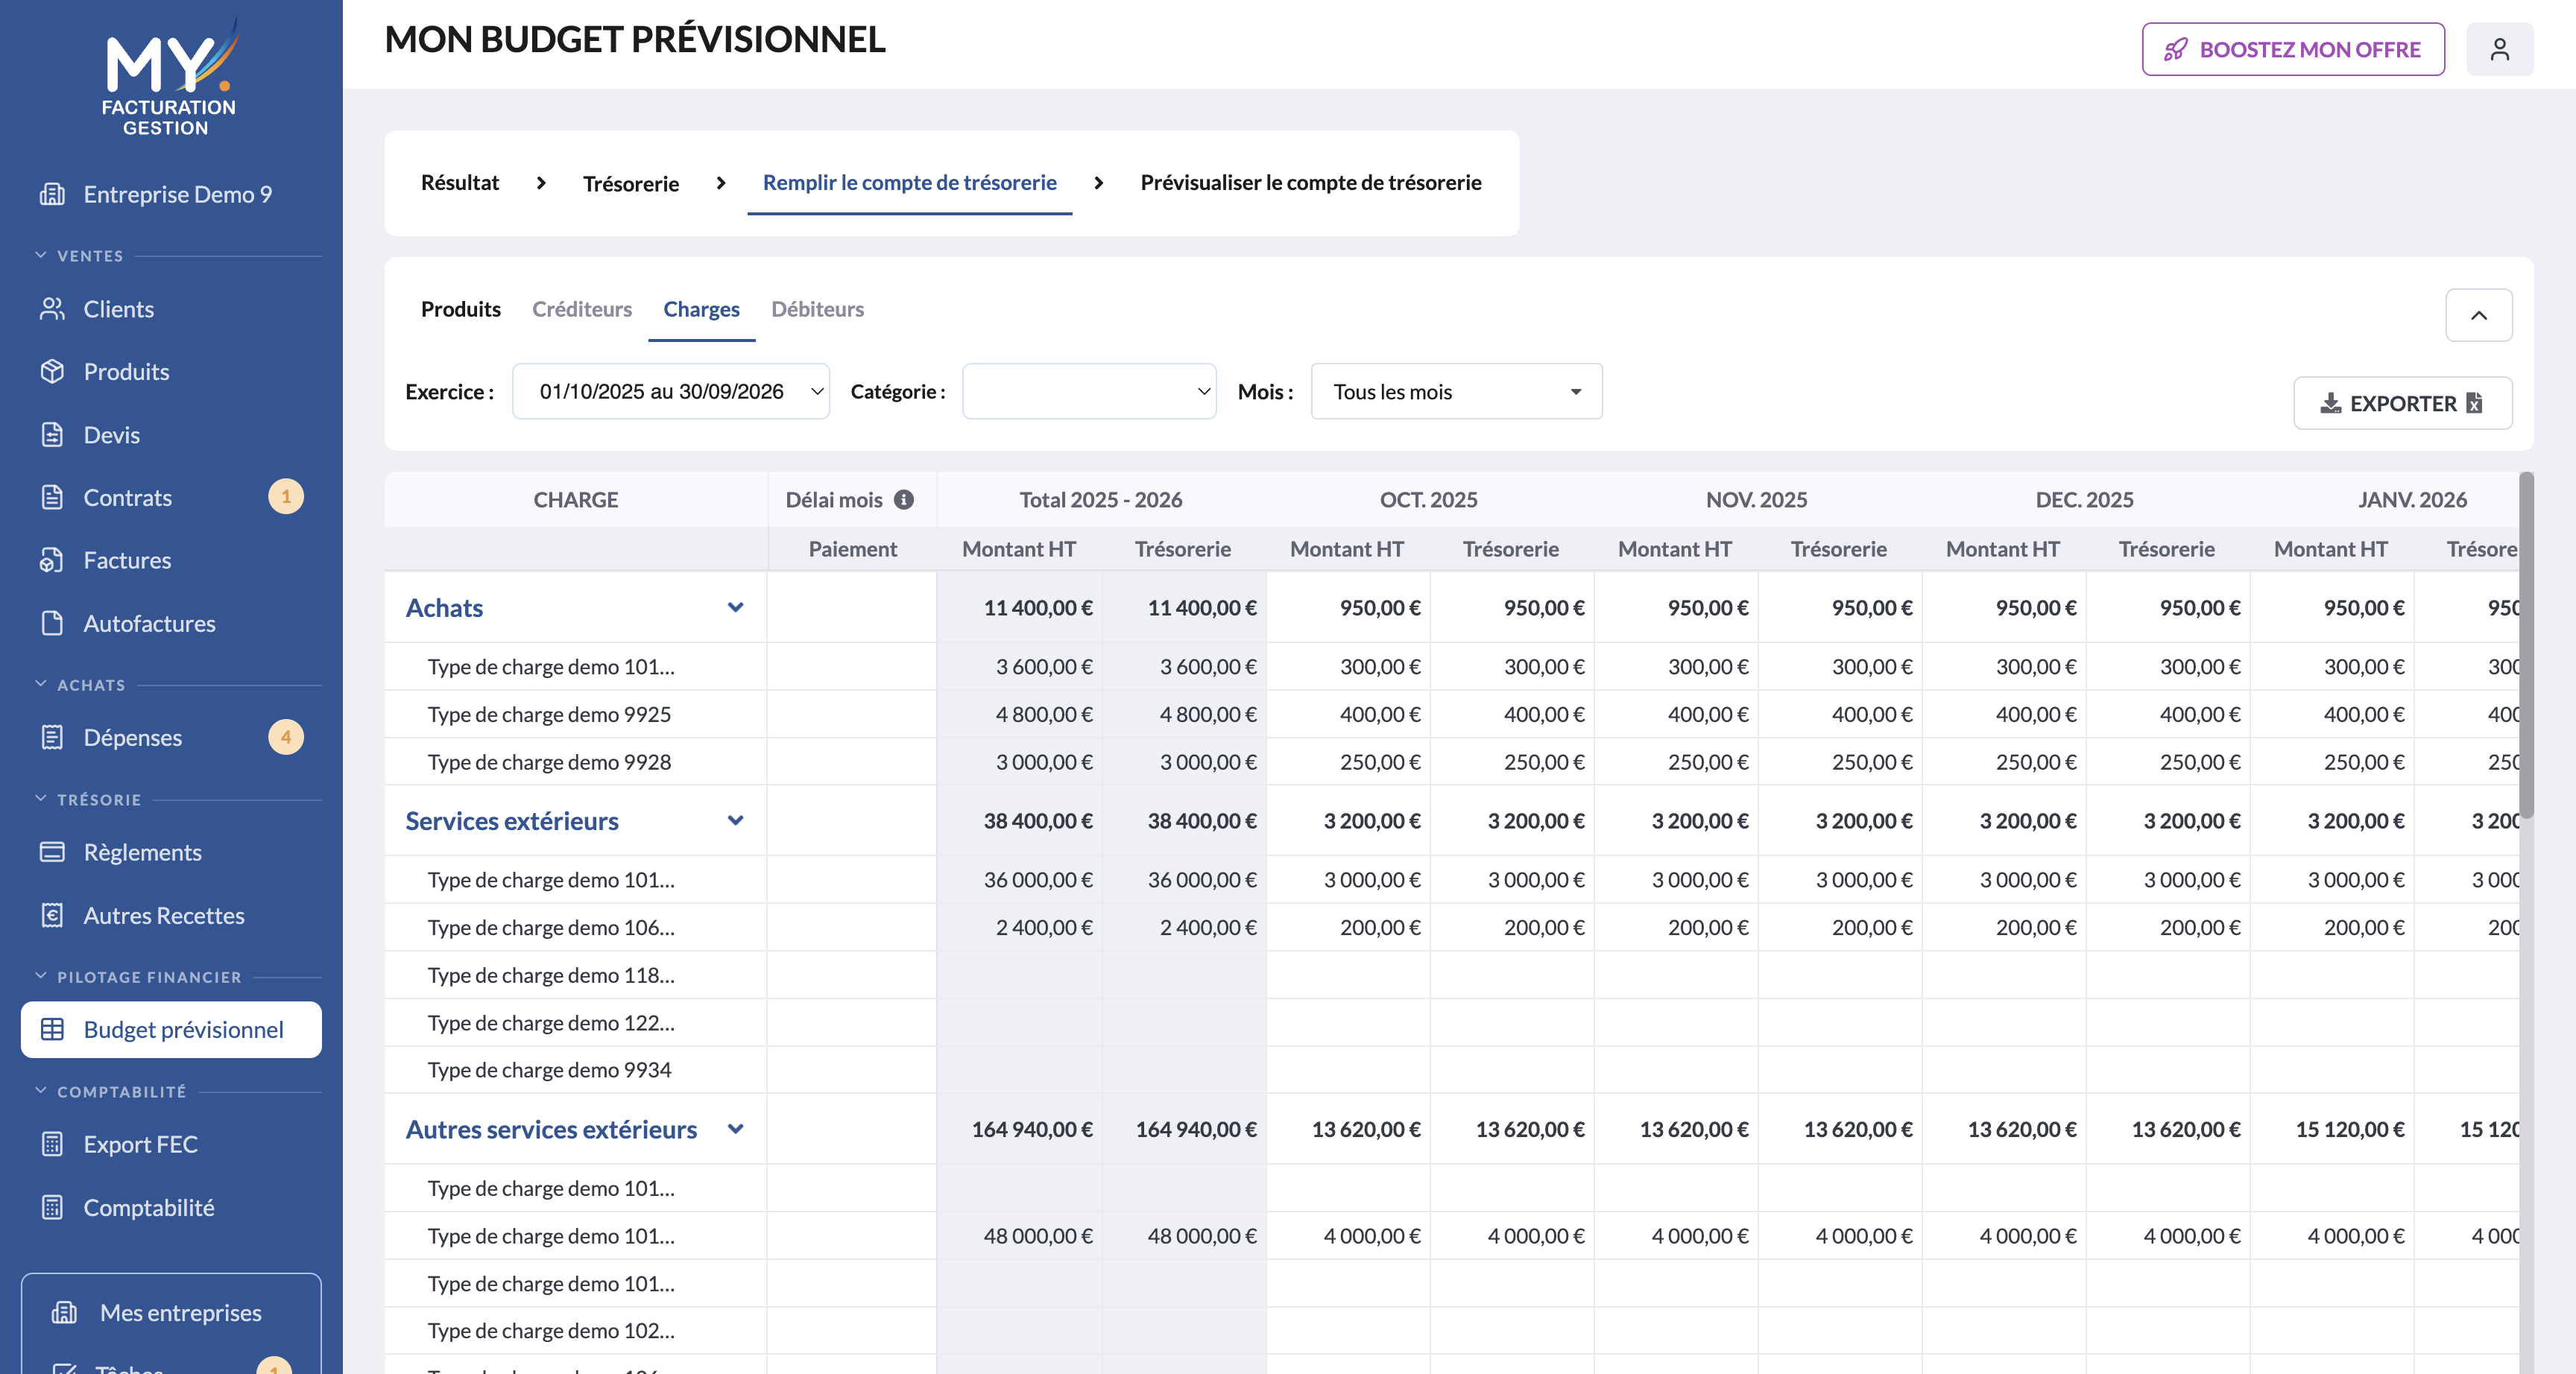Viewport: 2576px width, 1374px height.
Task: Select the Charges tab
Action: (x=701, y=309)
